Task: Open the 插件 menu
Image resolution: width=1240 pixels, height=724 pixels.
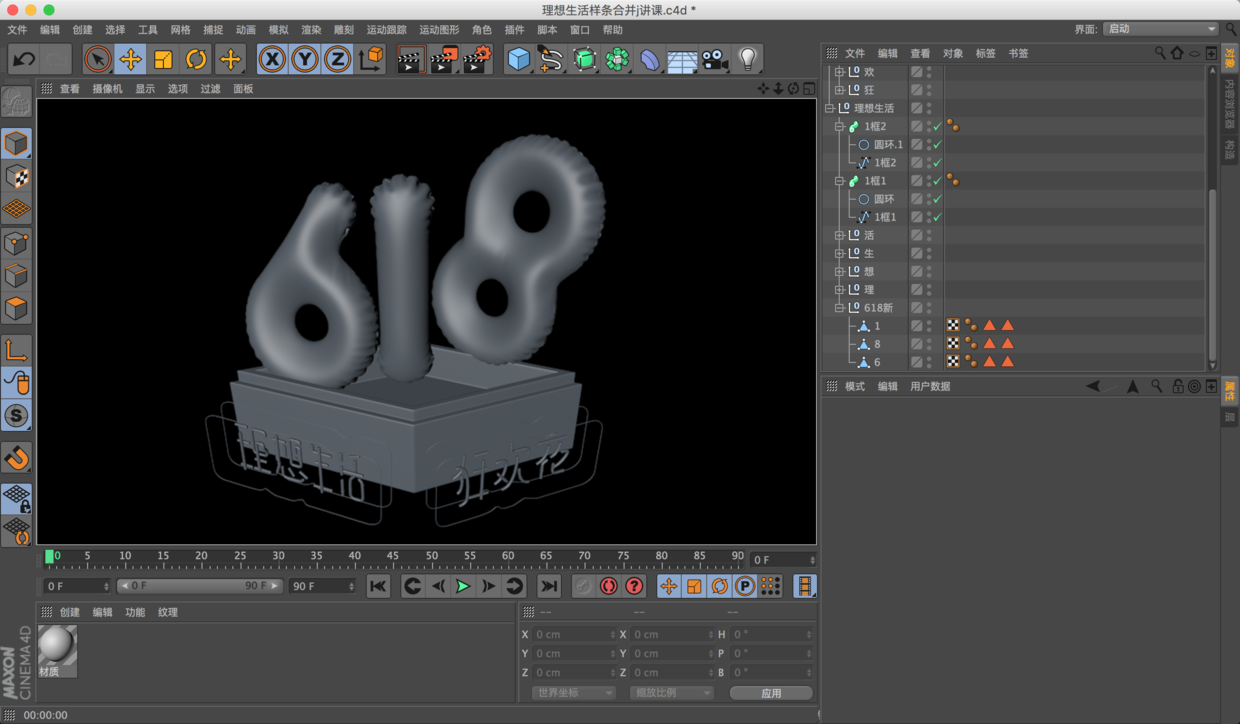Action: pos(514,30)
